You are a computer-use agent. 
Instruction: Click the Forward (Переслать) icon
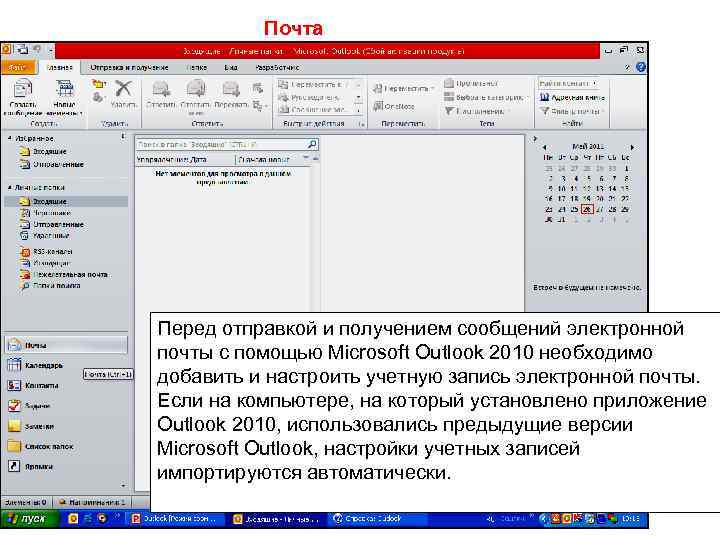click(231, 89)
